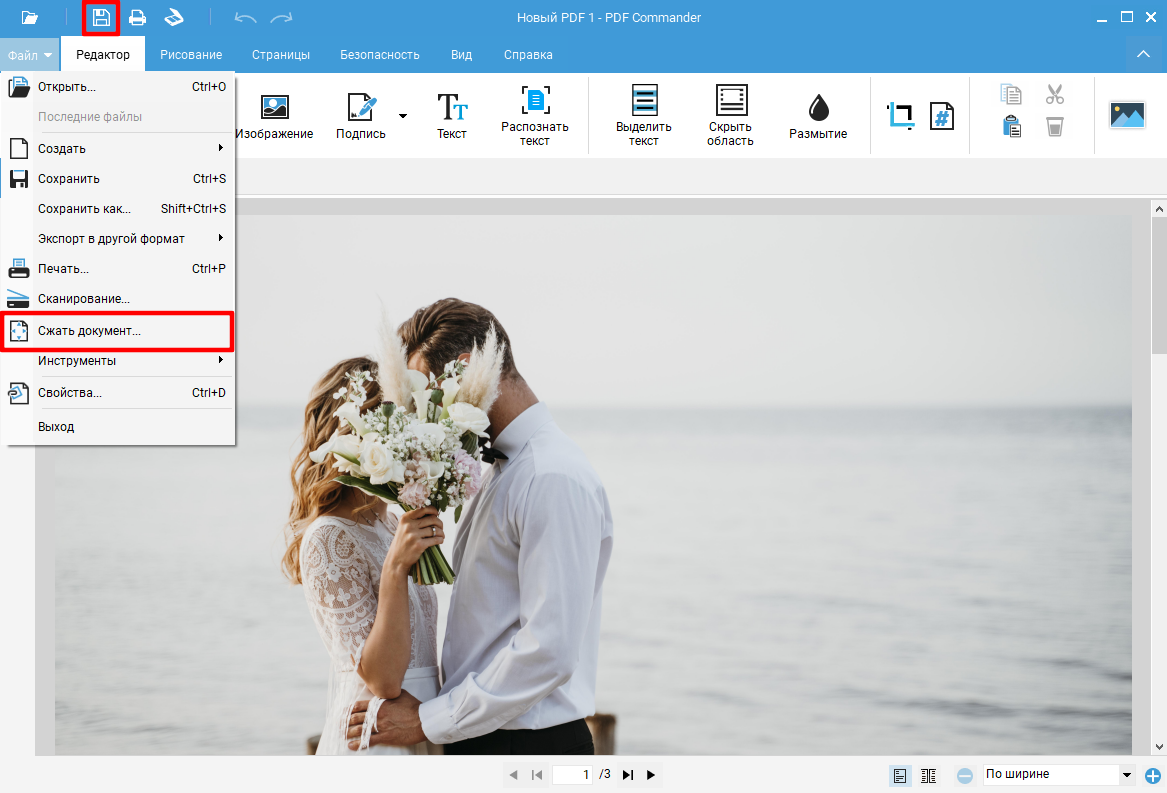
Task: Switch to two-page view mode
Action: [928, 775]
